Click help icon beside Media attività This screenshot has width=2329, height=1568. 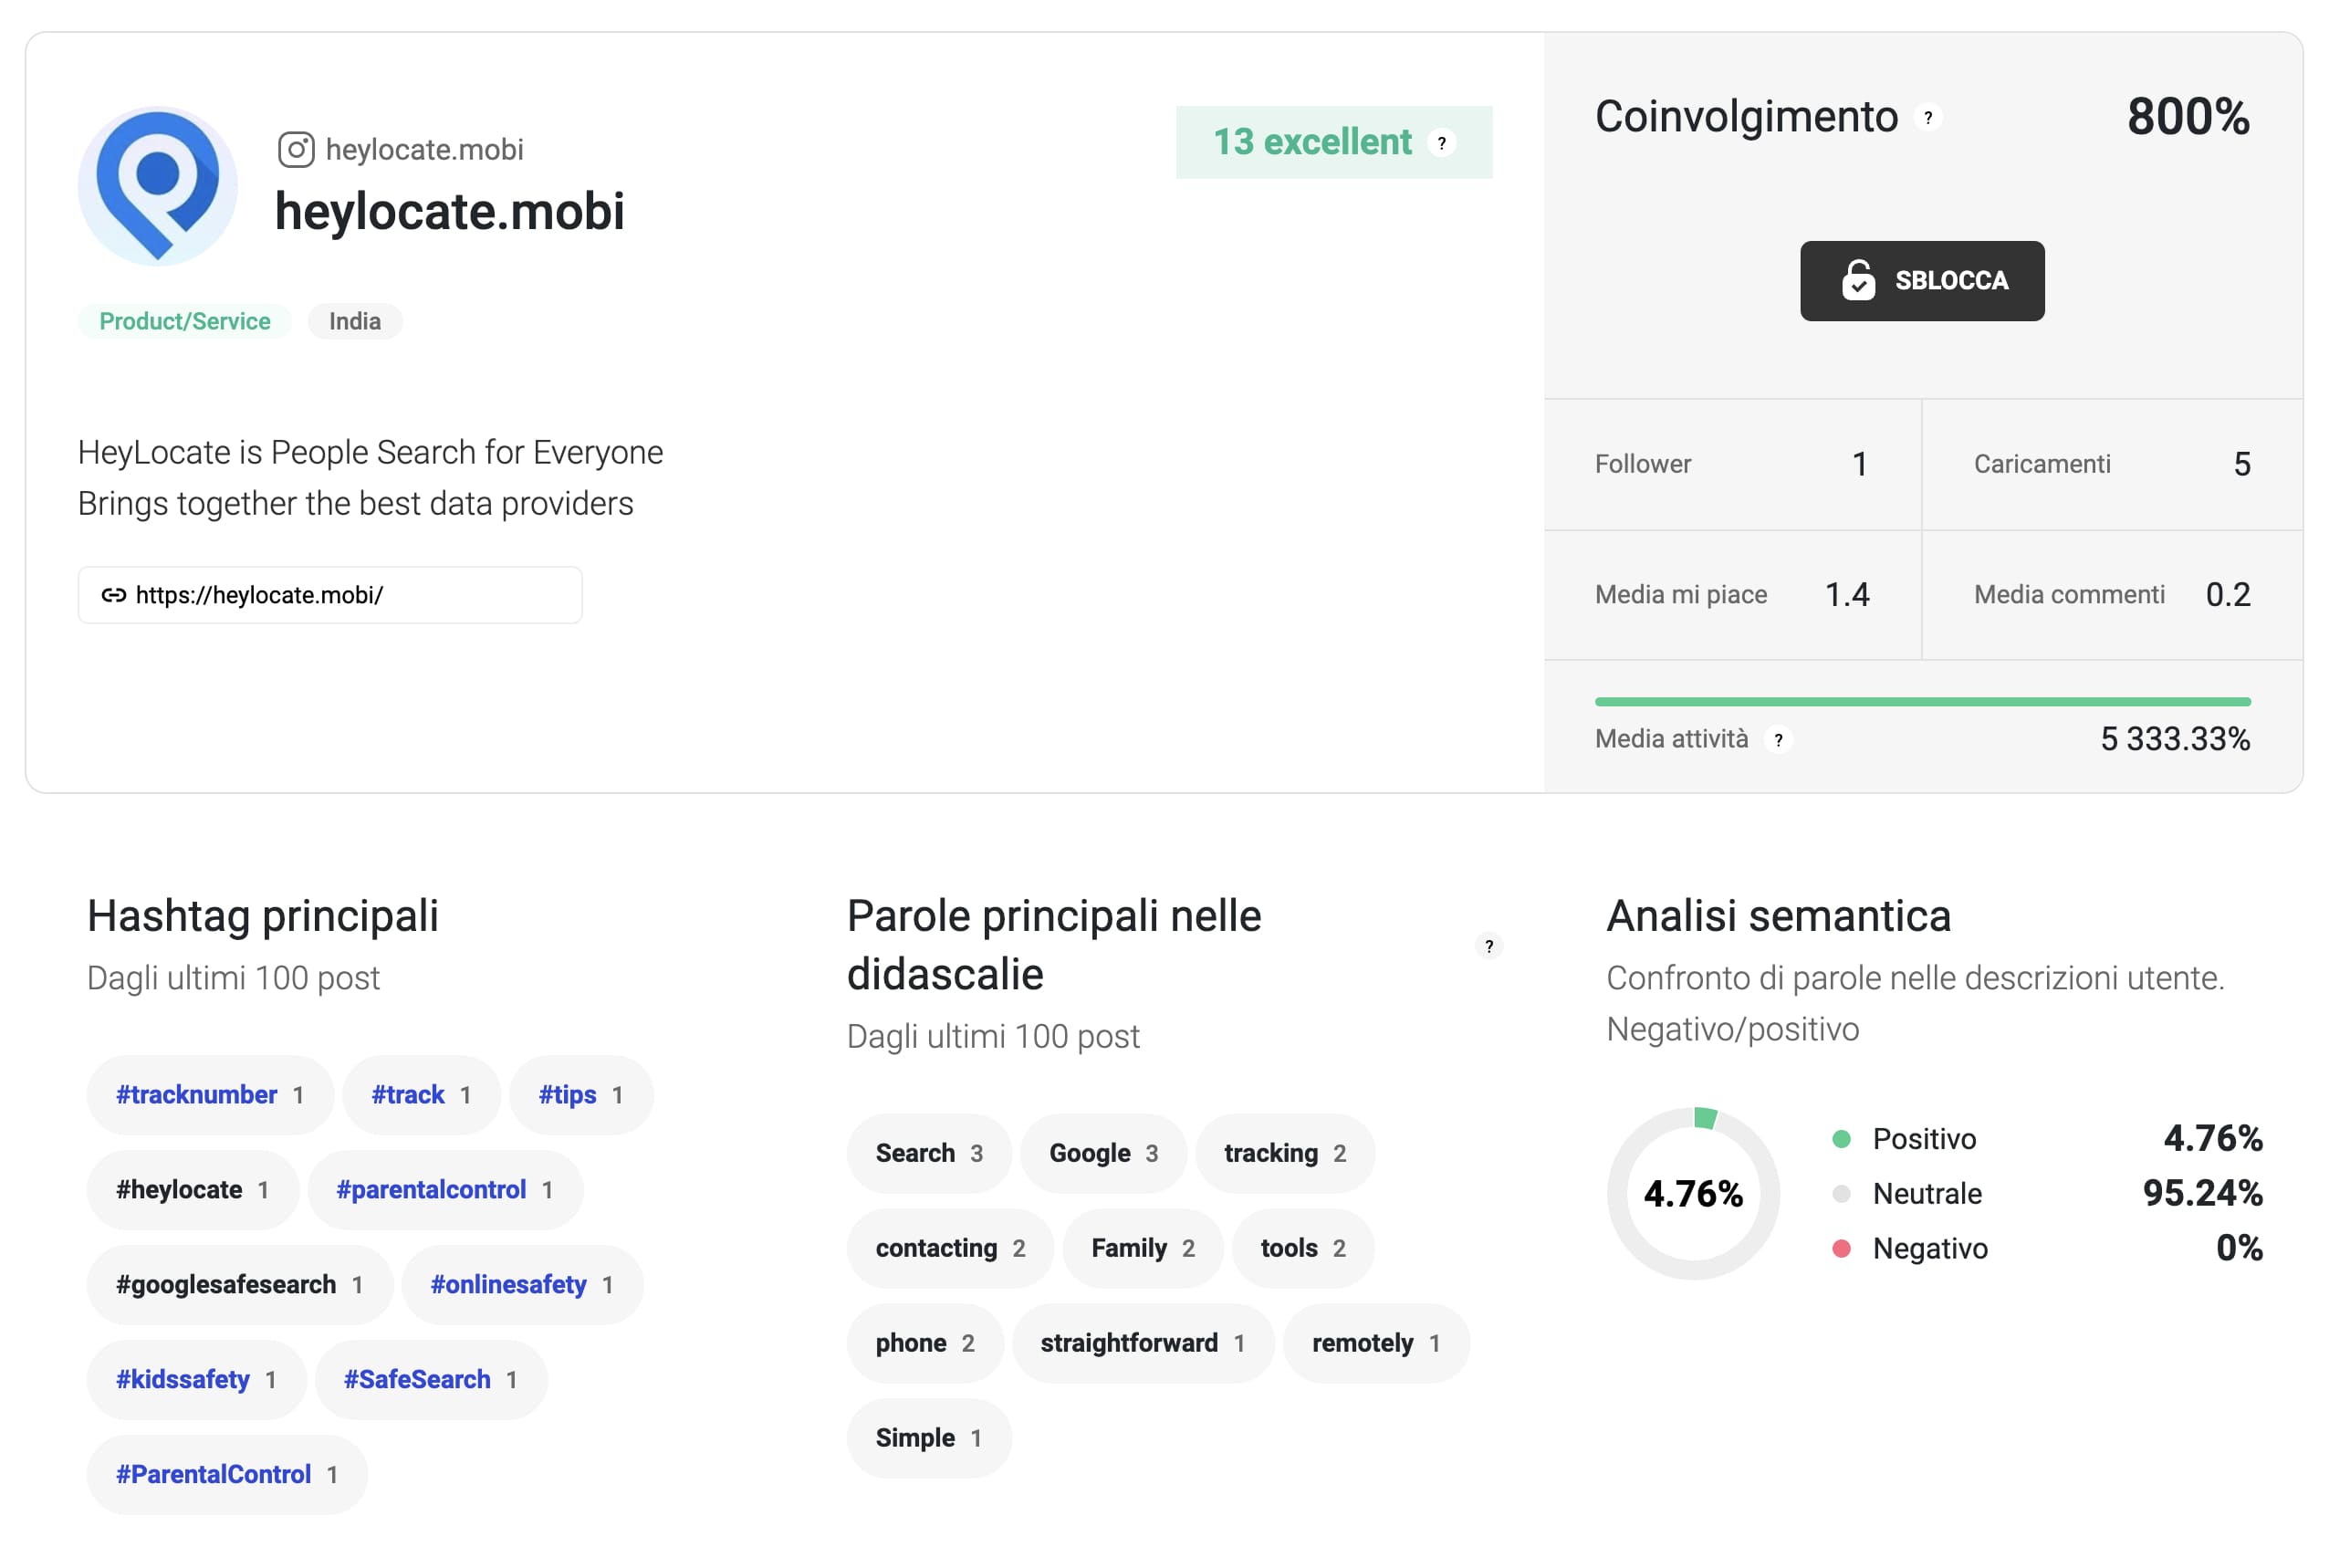click(1777, 740)
